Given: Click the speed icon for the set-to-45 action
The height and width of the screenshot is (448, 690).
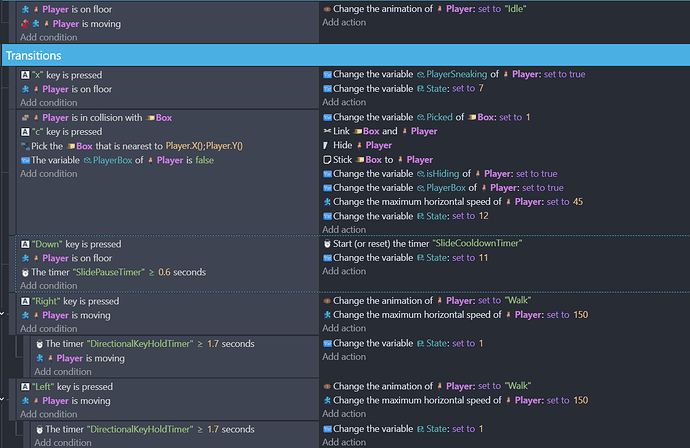Looking at the screenshot, I should coord(327,202).
